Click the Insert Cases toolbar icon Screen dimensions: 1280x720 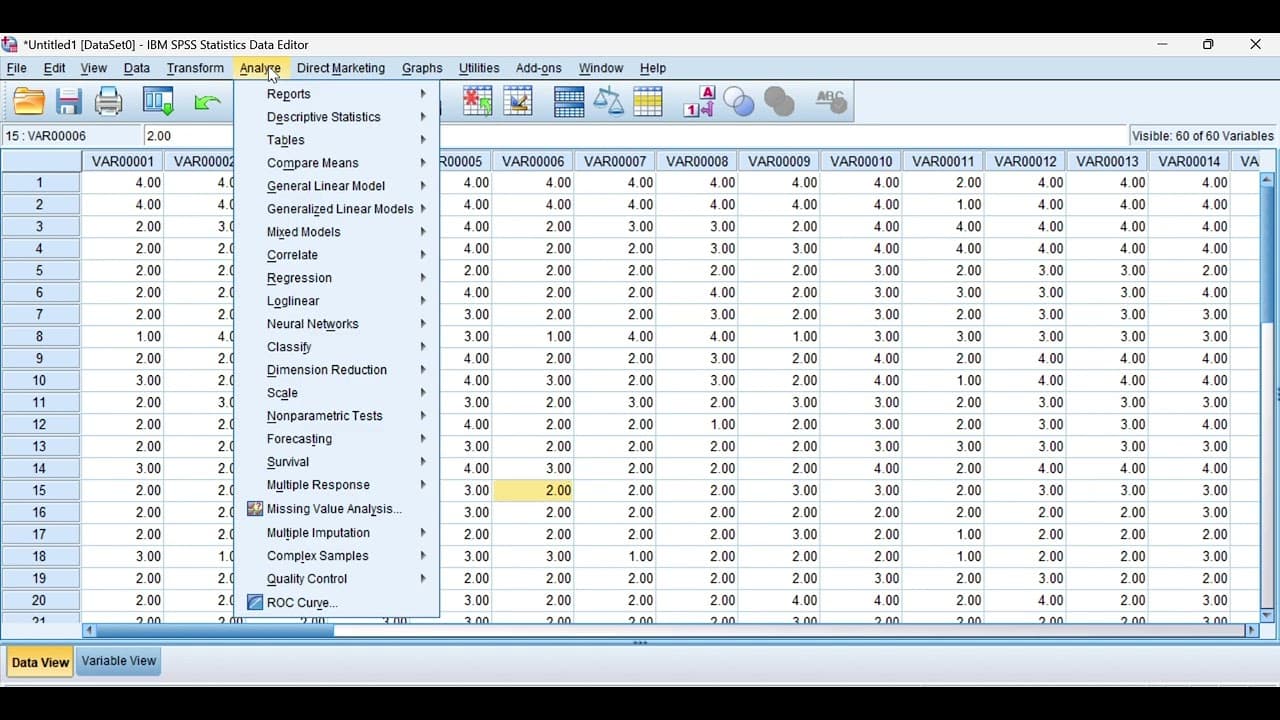pyautogui.click(x=477, y=101)
